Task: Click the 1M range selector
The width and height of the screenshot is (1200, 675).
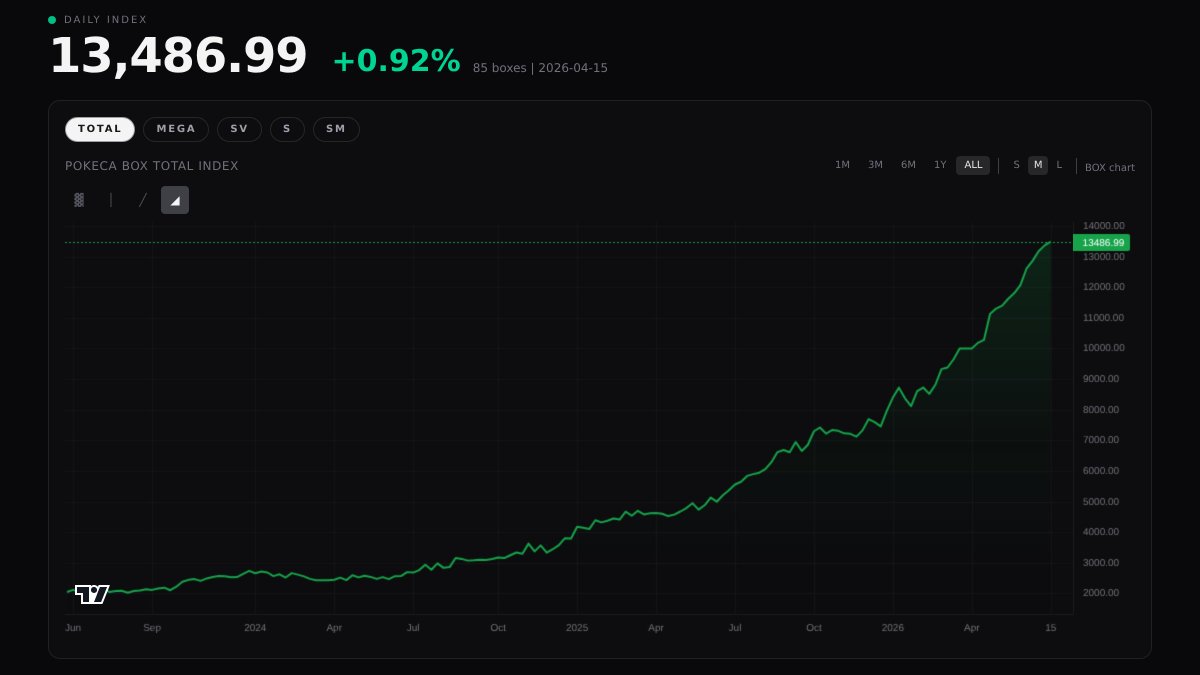Action: [842, 165]
